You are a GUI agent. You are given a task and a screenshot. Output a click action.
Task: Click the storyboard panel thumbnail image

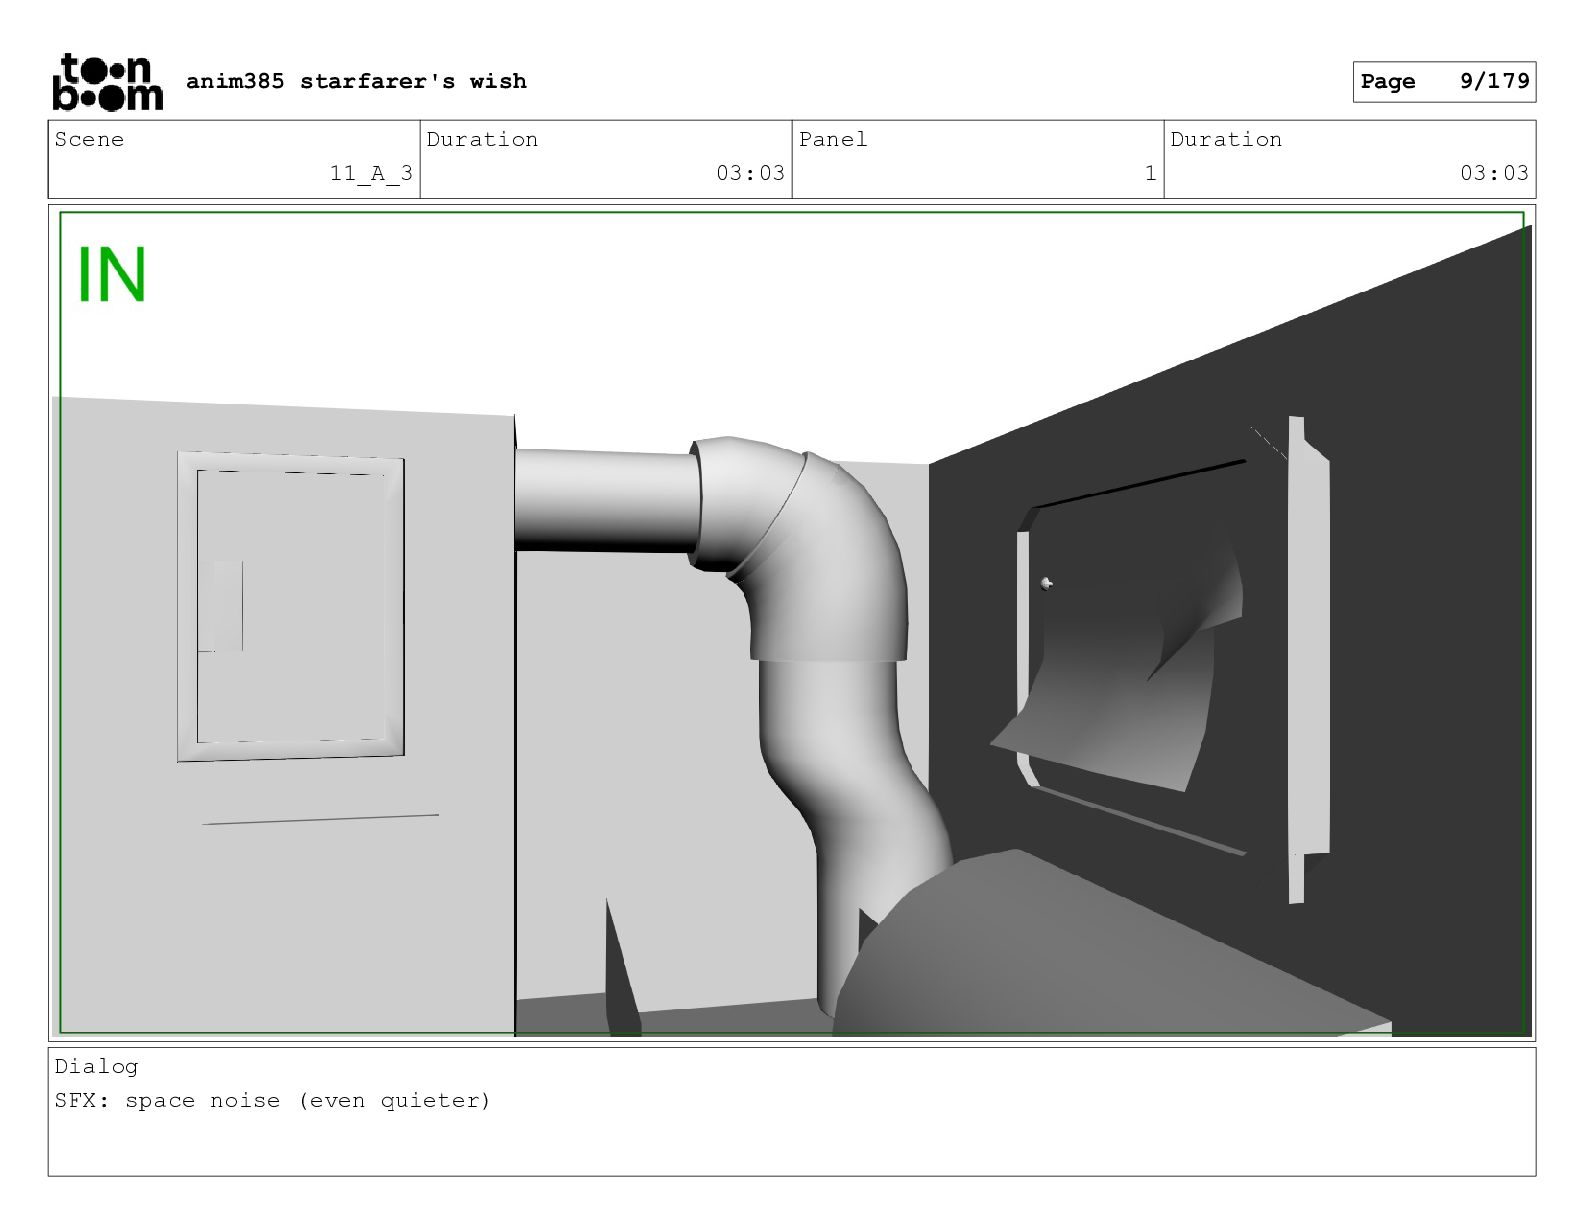[x=792, y=622]
